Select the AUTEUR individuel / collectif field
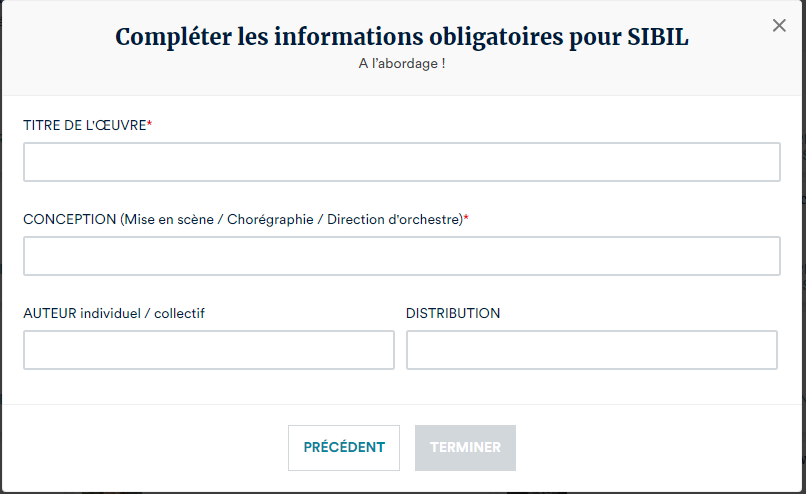The width and height of the screenshot is (806, 494). 209,350
